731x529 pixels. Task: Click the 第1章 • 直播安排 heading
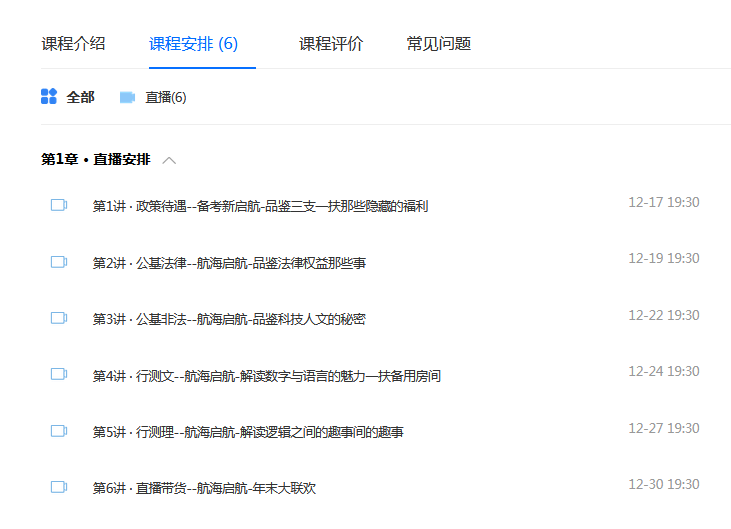[x=96, y=159]
